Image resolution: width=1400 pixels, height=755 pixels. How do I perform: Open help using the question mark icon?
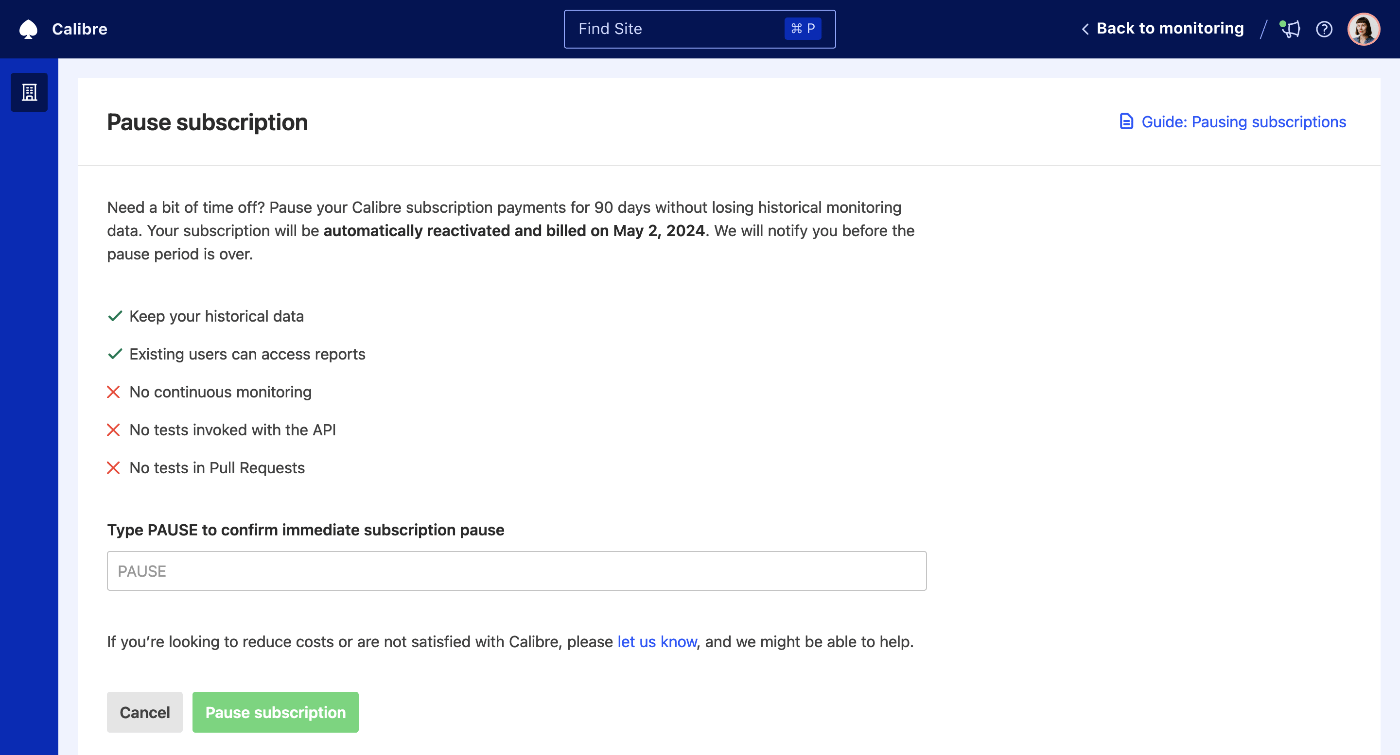[1324, 29]
